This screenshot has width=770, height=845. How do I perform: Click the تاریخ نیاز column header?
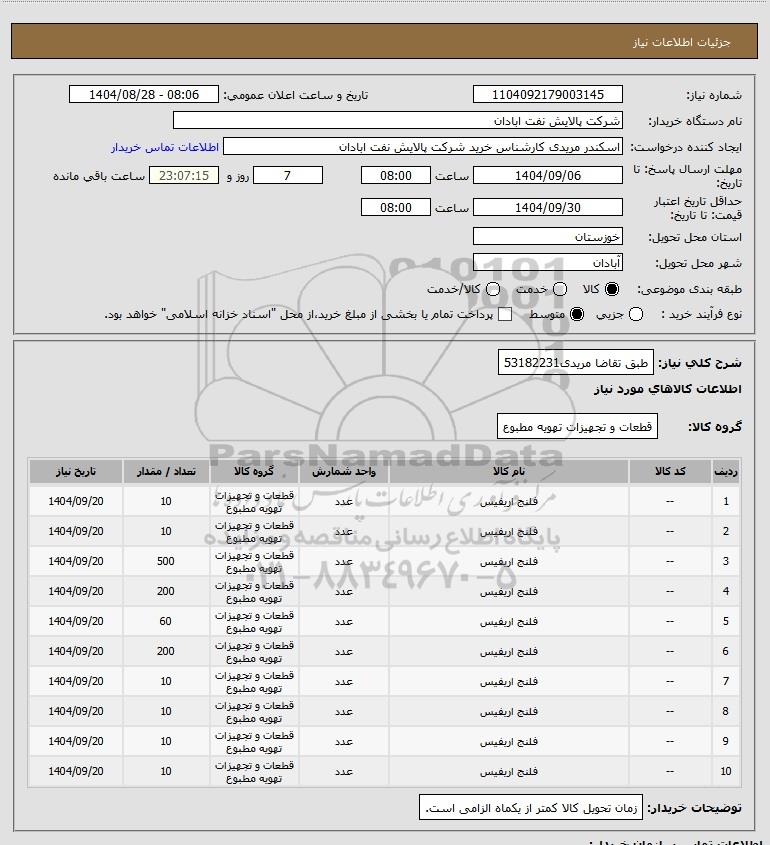coord(75,472)
